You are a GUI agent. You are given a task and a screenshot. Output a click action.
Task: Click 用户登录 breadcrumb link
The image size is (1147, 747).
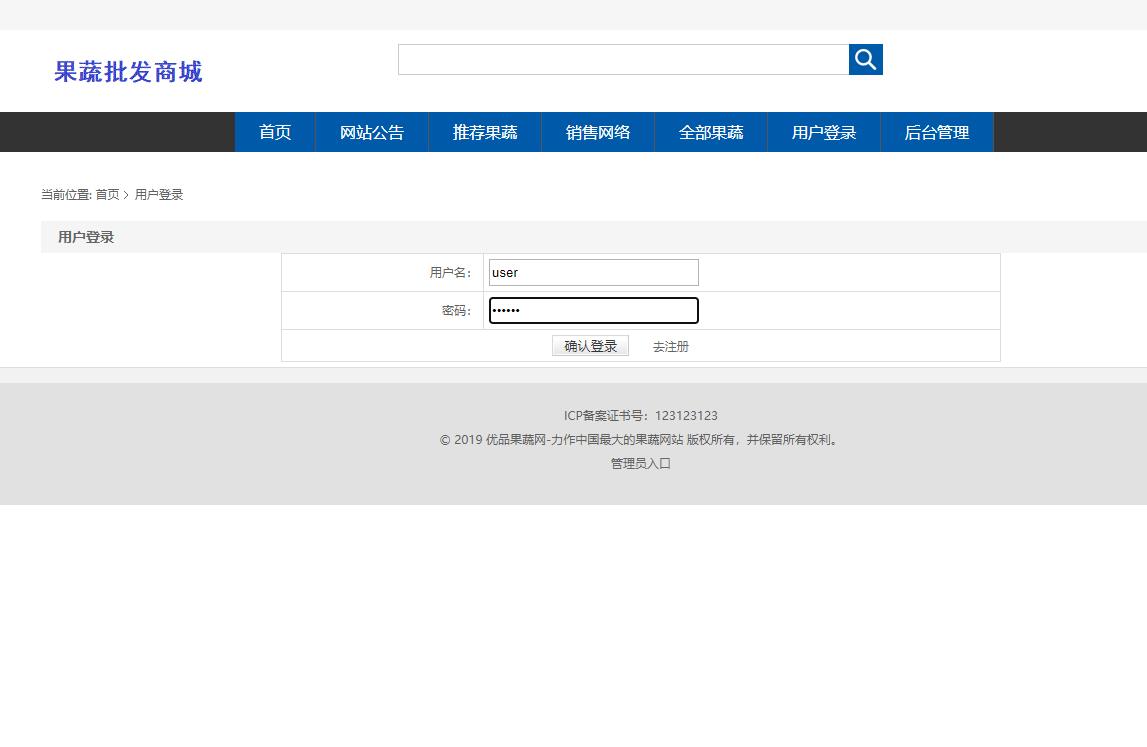[158, 194]
